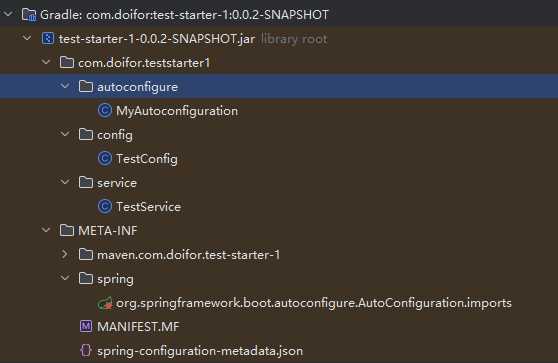Select org.springframework.boot.autoconfigure.AutoConfiguration.imports file
The height and width of the screenshot is (363, 558).
tap(314, 303)
